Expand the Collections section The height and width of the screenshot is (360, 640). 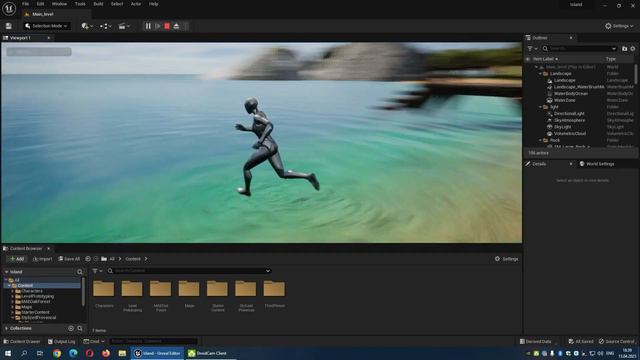(6, 329)
